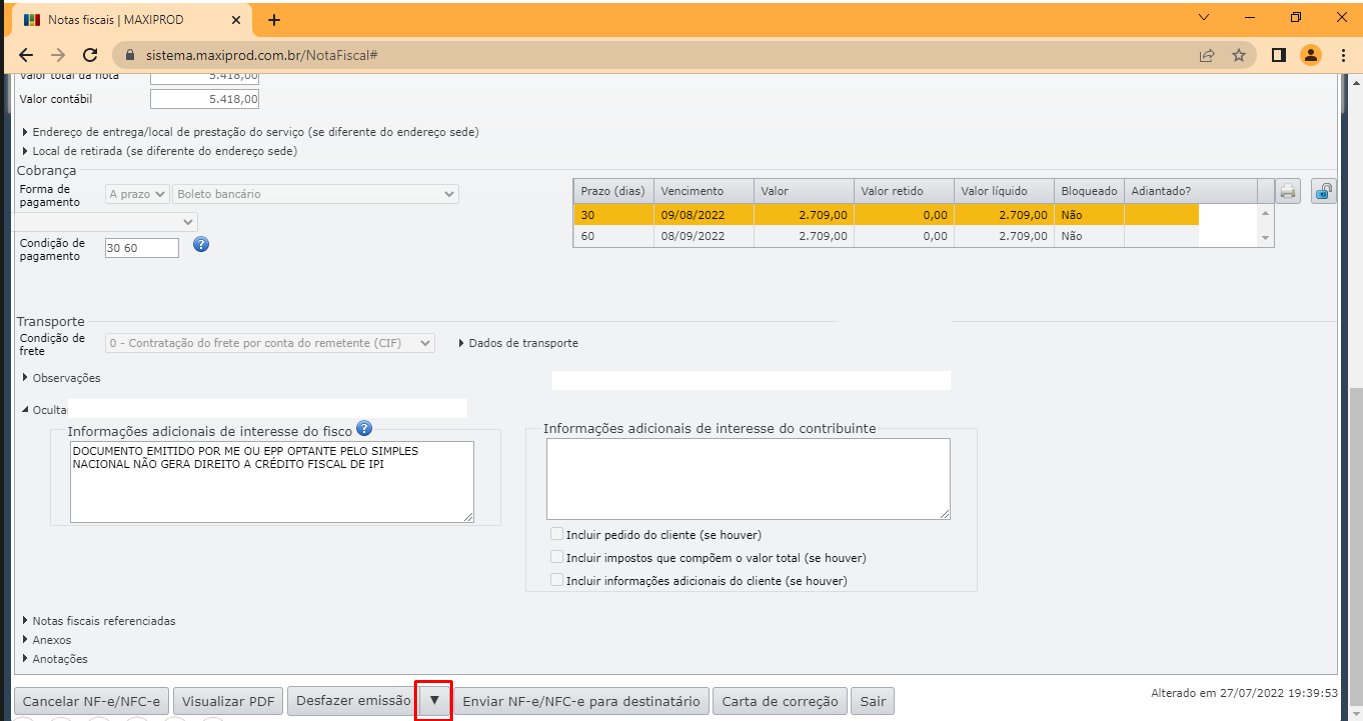Go back to the previous browser page

(x=26, y=55)
